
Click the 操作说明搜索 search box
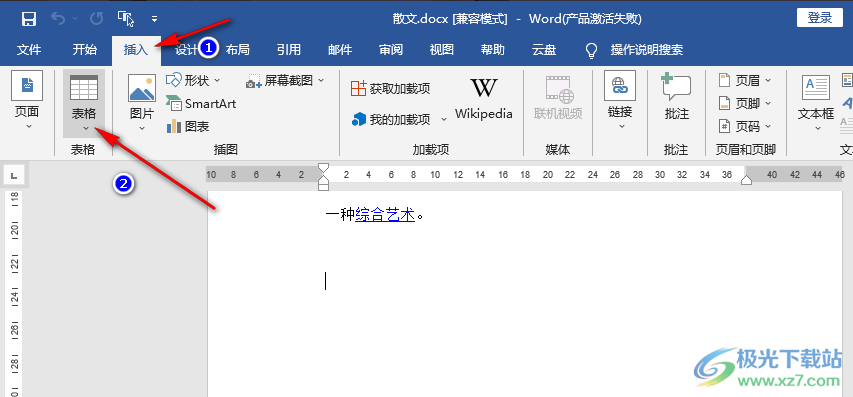(647, 50)
